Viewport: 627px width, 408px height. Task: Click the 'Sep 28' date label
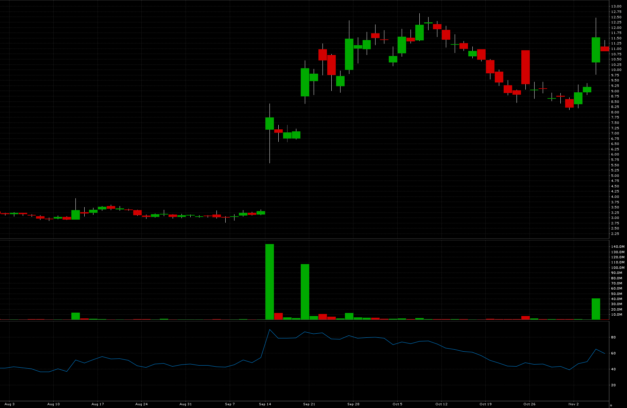(x=353, y=403)
